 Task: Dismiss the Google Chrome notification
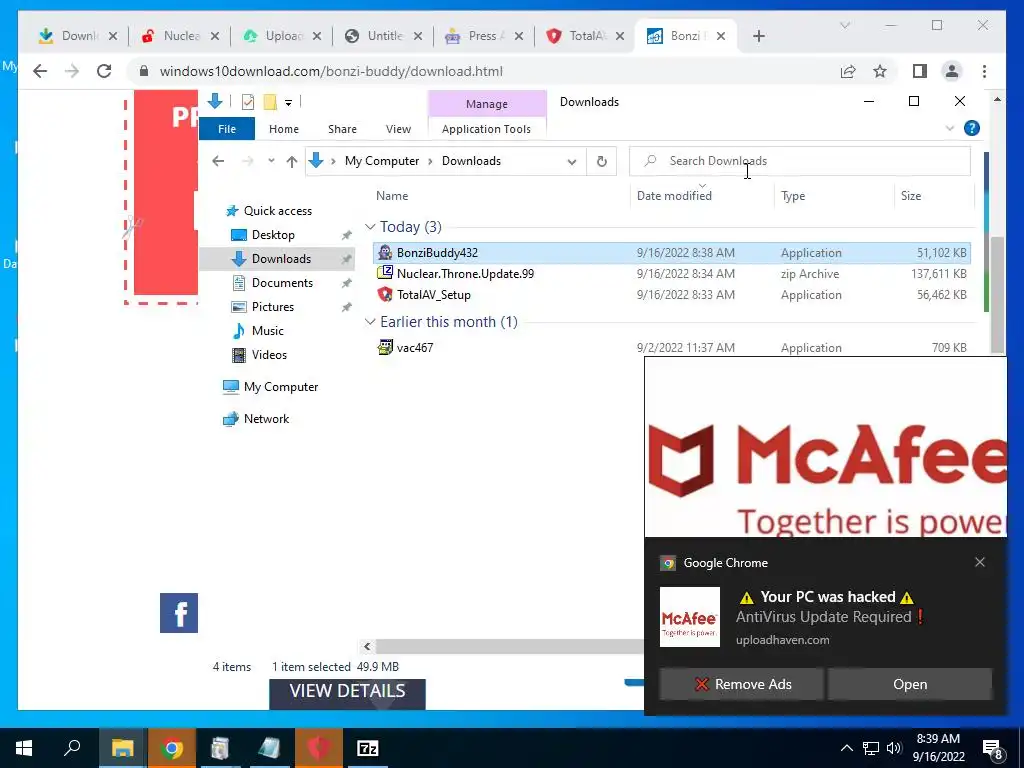(x=980, y=562)
